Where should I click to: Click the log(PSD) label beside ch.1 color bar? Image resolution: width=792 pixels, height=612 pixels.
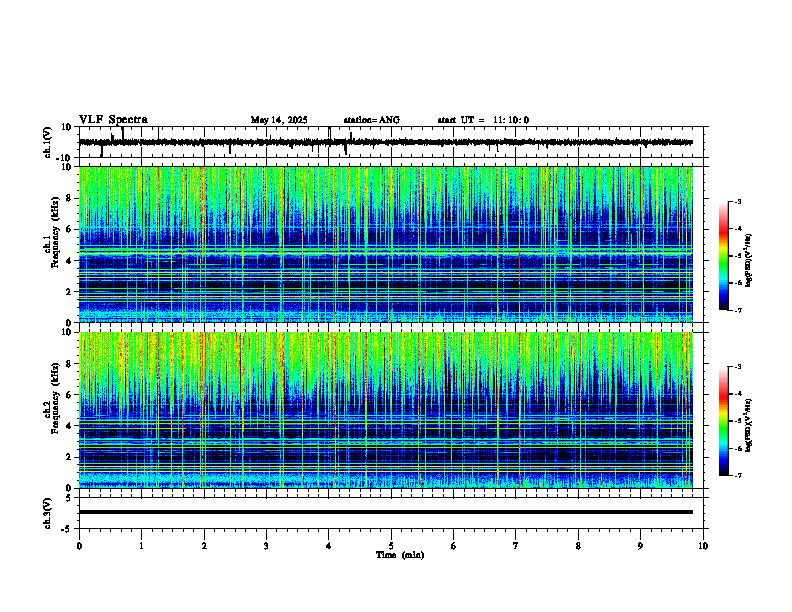pos(749,261)
